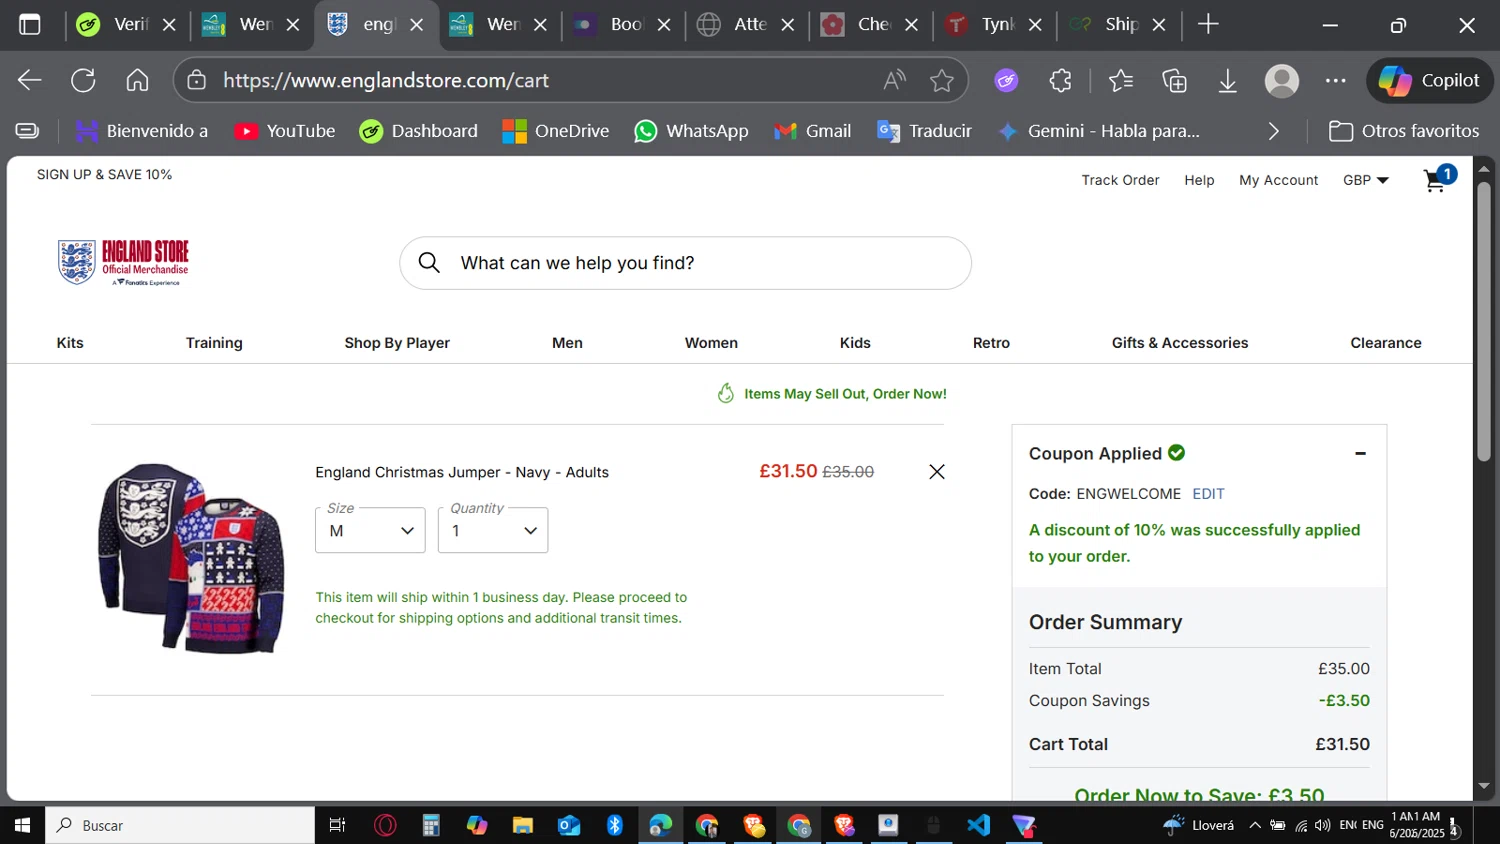
Task: Open the GBP currency dropdown
Action: tap(1366, 180)
